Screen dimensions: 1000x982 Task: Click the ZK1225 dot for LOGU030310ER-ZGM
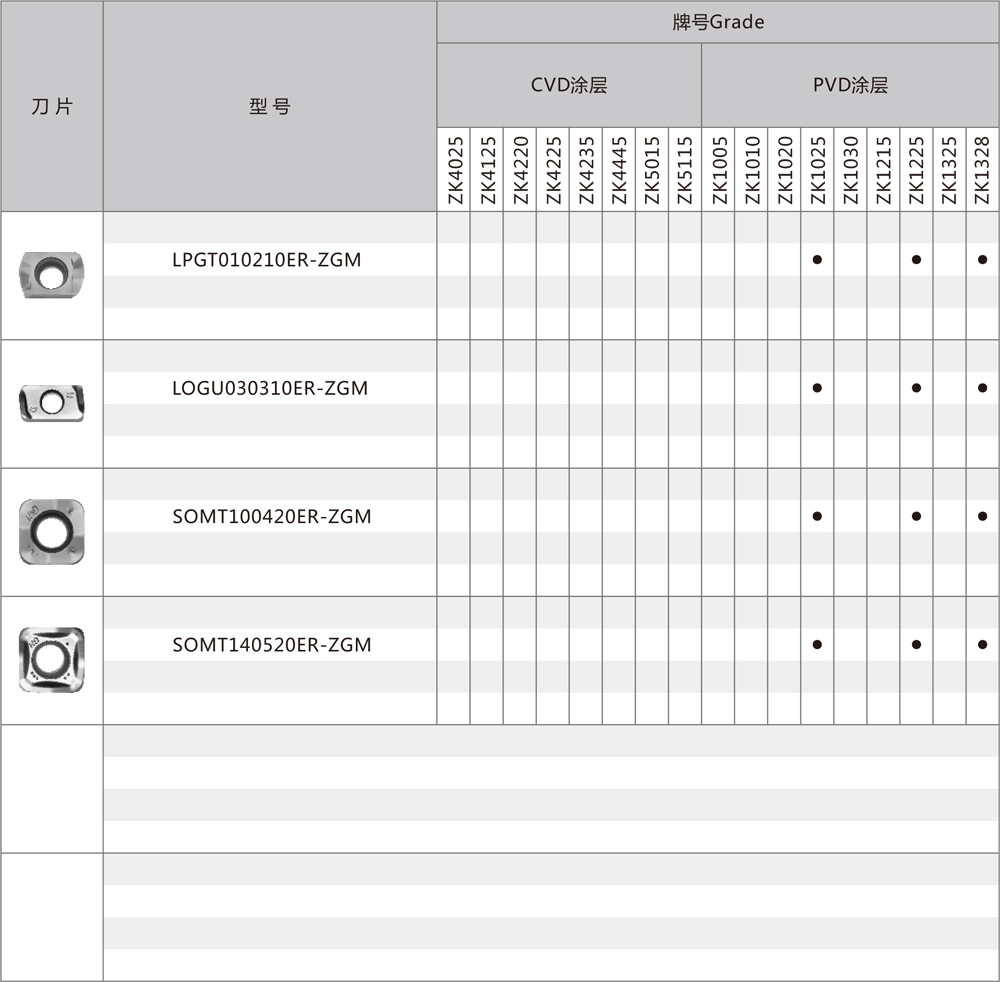(916, 388)
